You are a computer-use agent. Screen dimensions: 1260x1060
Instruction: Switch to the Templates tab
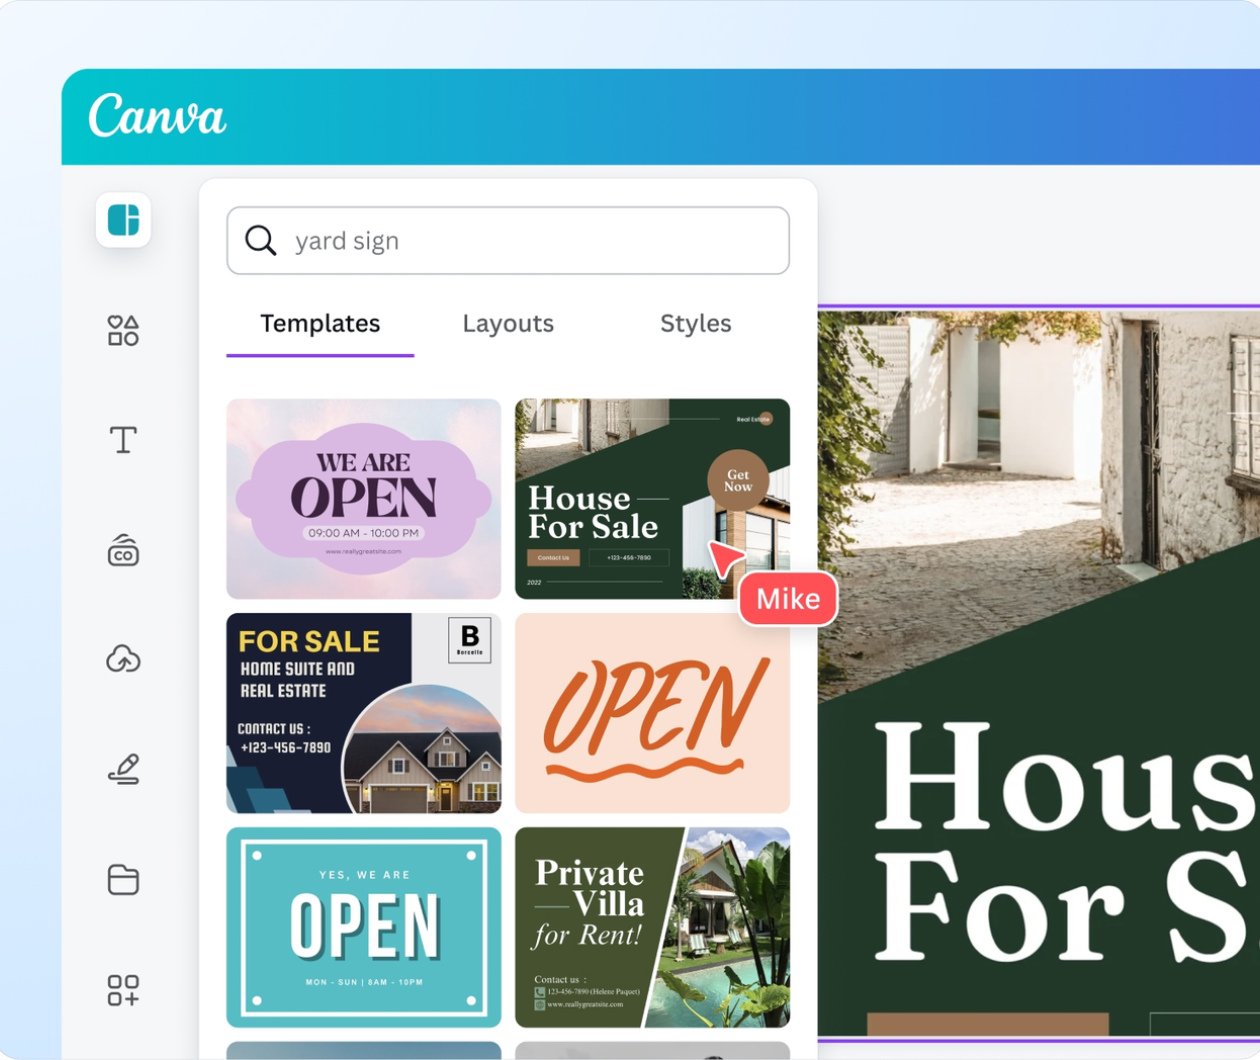coord(320,324)
